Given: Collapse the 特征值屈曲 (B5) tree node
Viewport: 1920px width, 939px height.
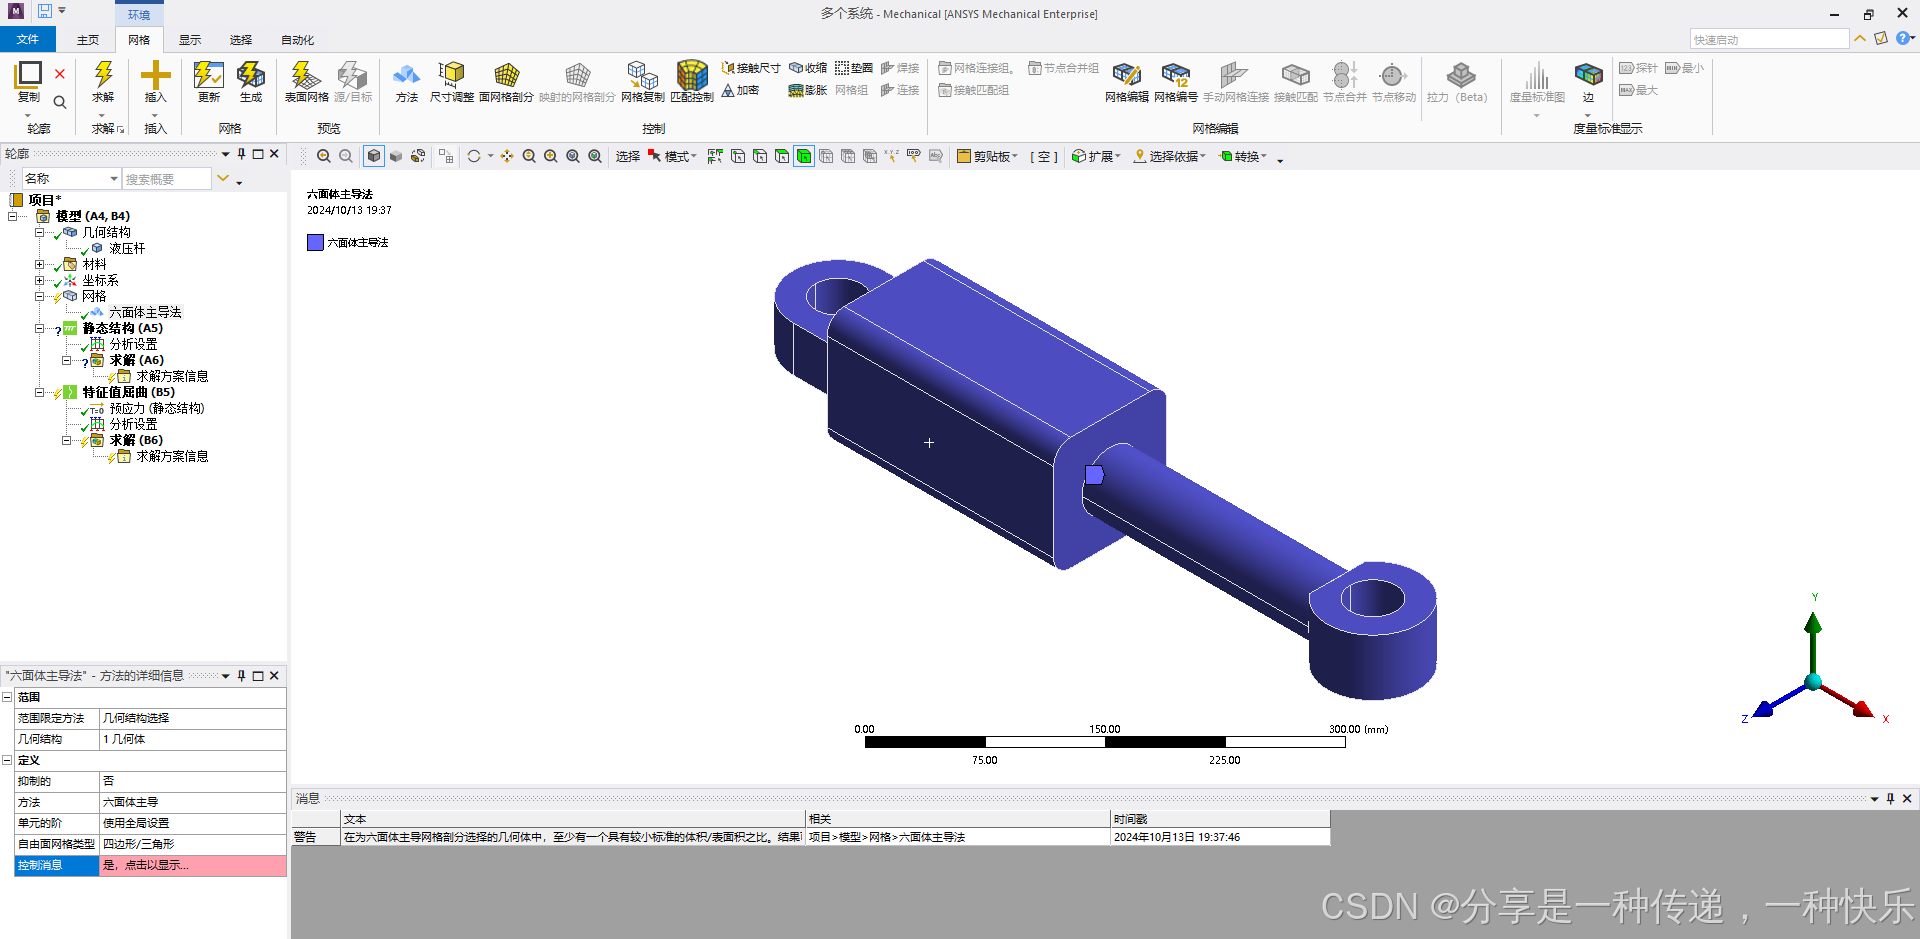Looking at the screenshot, I should coord(40,392).
